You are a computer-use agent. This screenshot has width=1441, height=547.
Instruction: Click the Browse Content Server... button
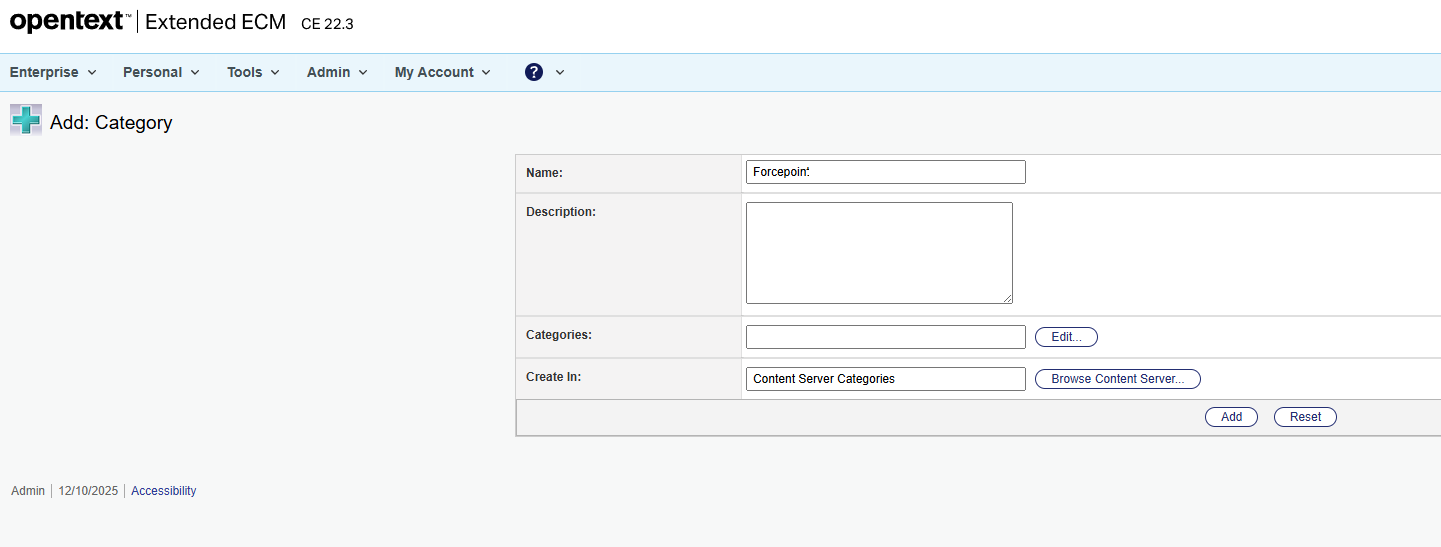pyautogui.click(x=1117, y=379)
